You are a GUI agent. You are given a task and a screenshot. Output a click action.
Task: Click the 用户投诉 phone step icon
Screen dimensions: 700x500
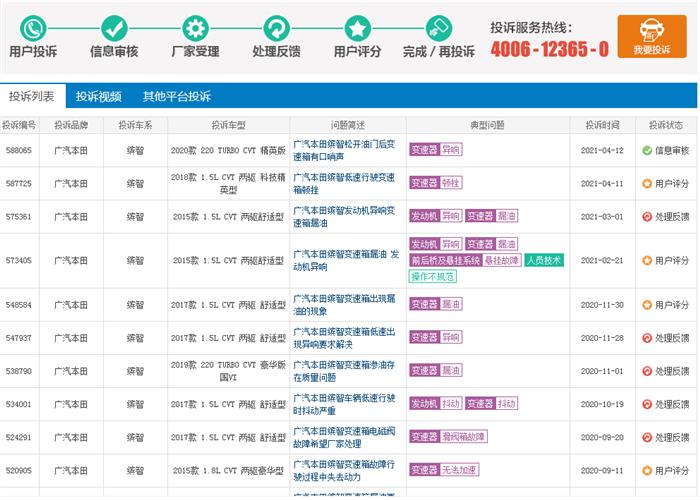[x=33, y=28]
